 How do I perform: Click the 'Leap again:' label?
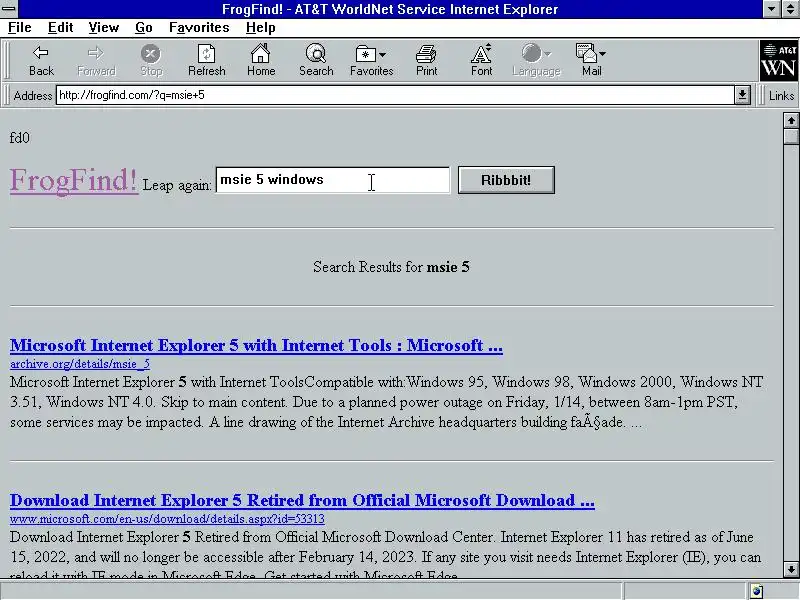[x=177, y=185]
